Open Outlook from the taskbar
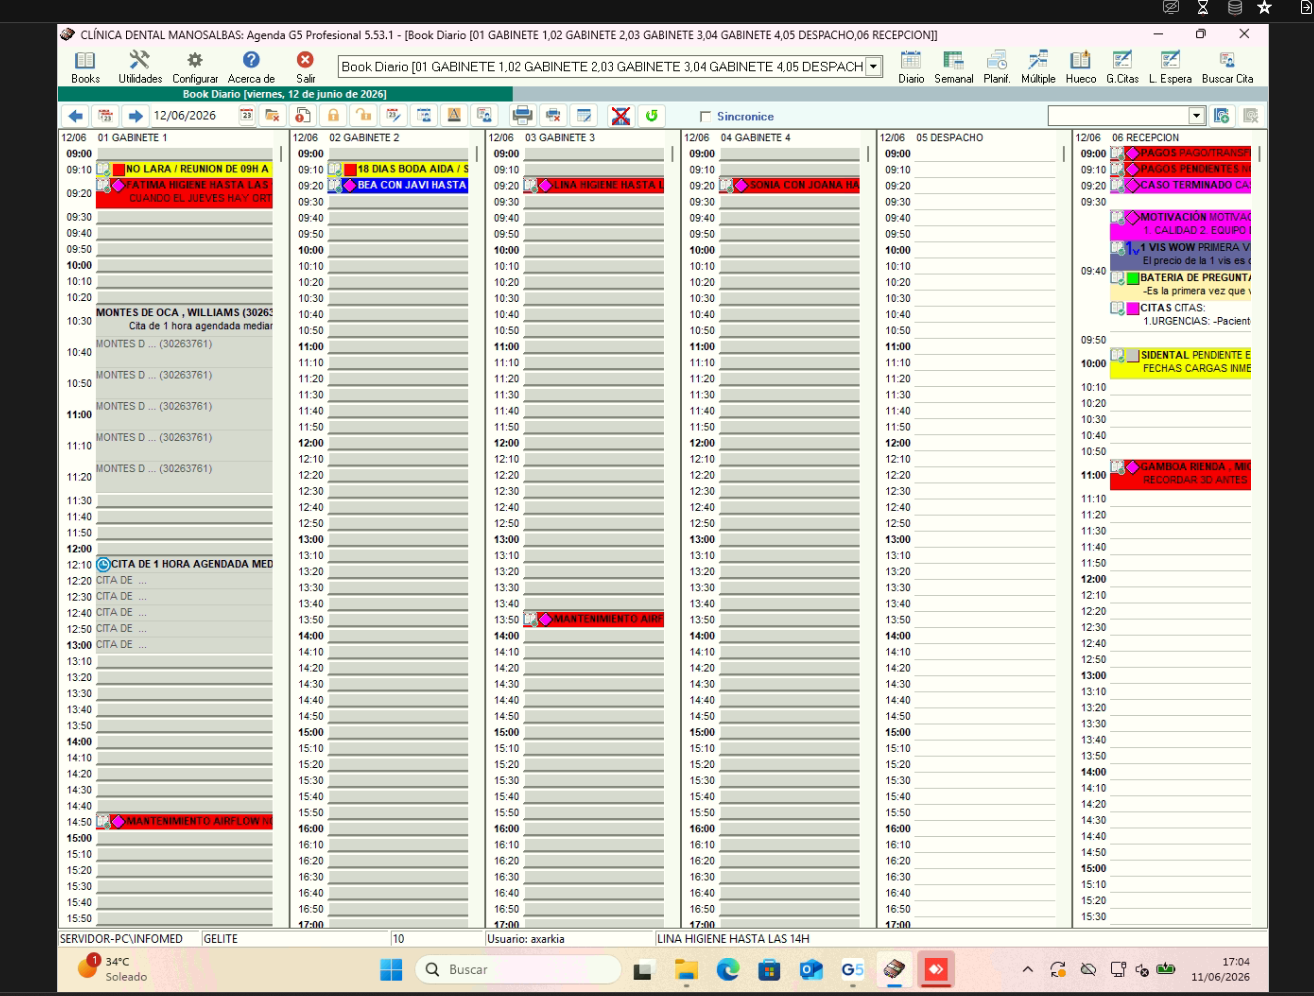Image resolution: width=1314 pixels, height=996 pixels. [x=810, y=969]
